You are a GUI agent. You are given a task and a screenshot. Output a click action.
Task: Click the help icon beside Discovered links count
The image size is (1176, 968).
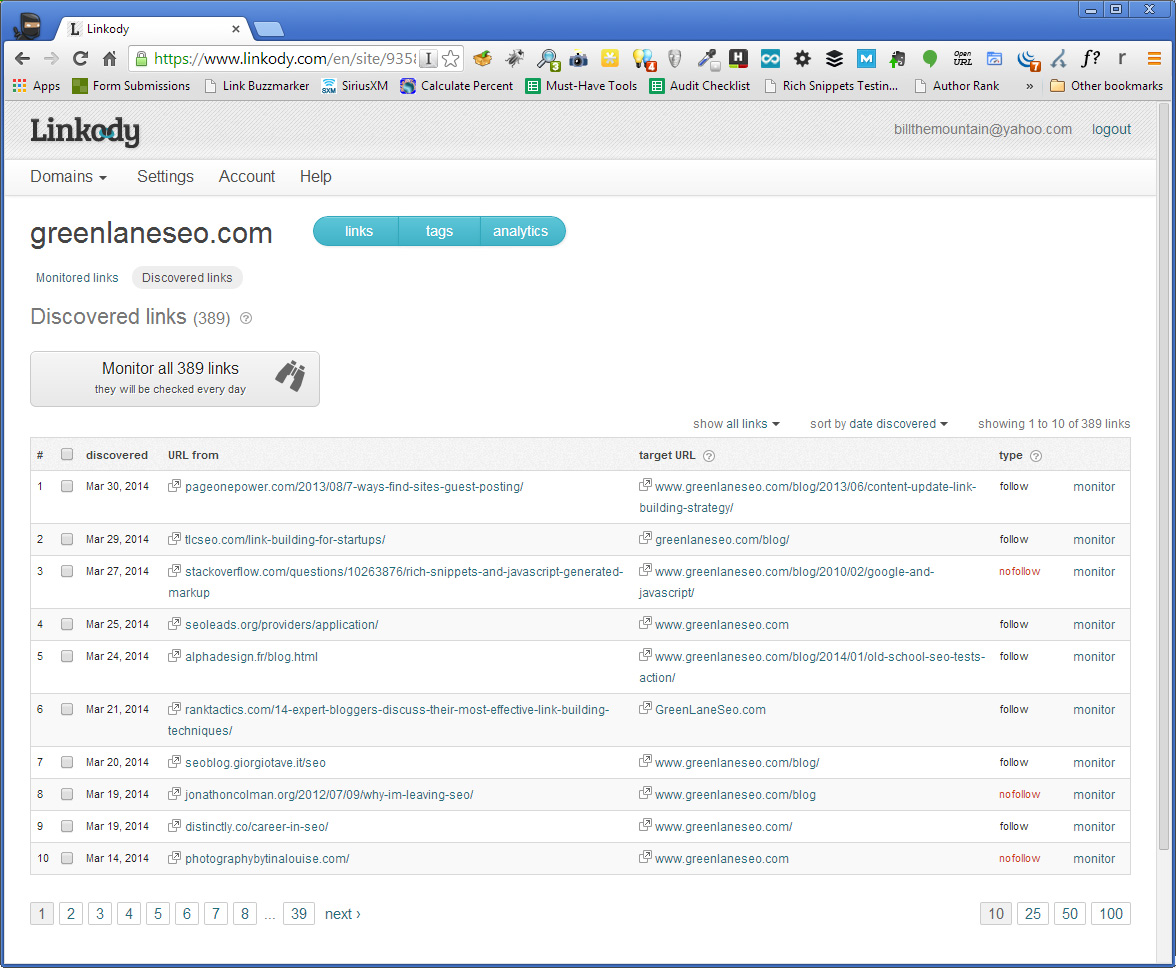click(x=246, y=319)
